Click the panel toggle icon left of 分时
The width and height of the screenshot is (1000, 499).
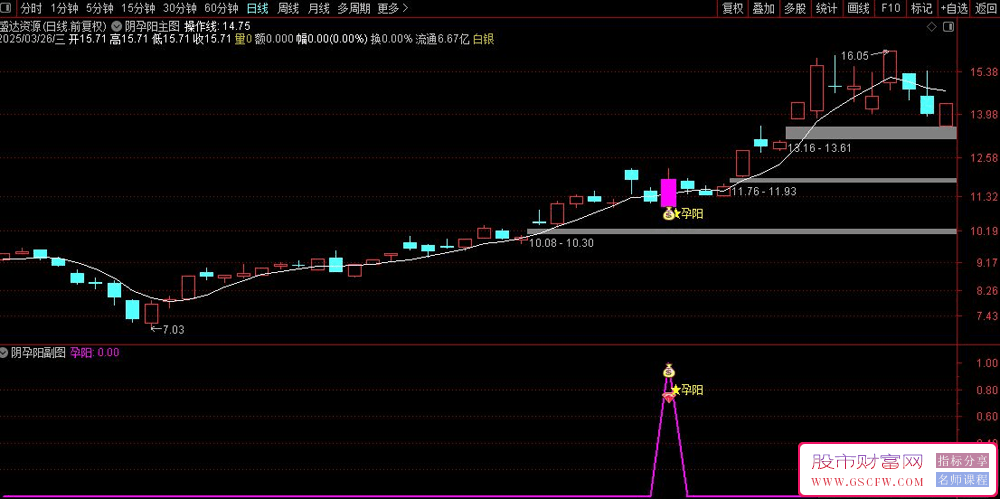[7, 8]
